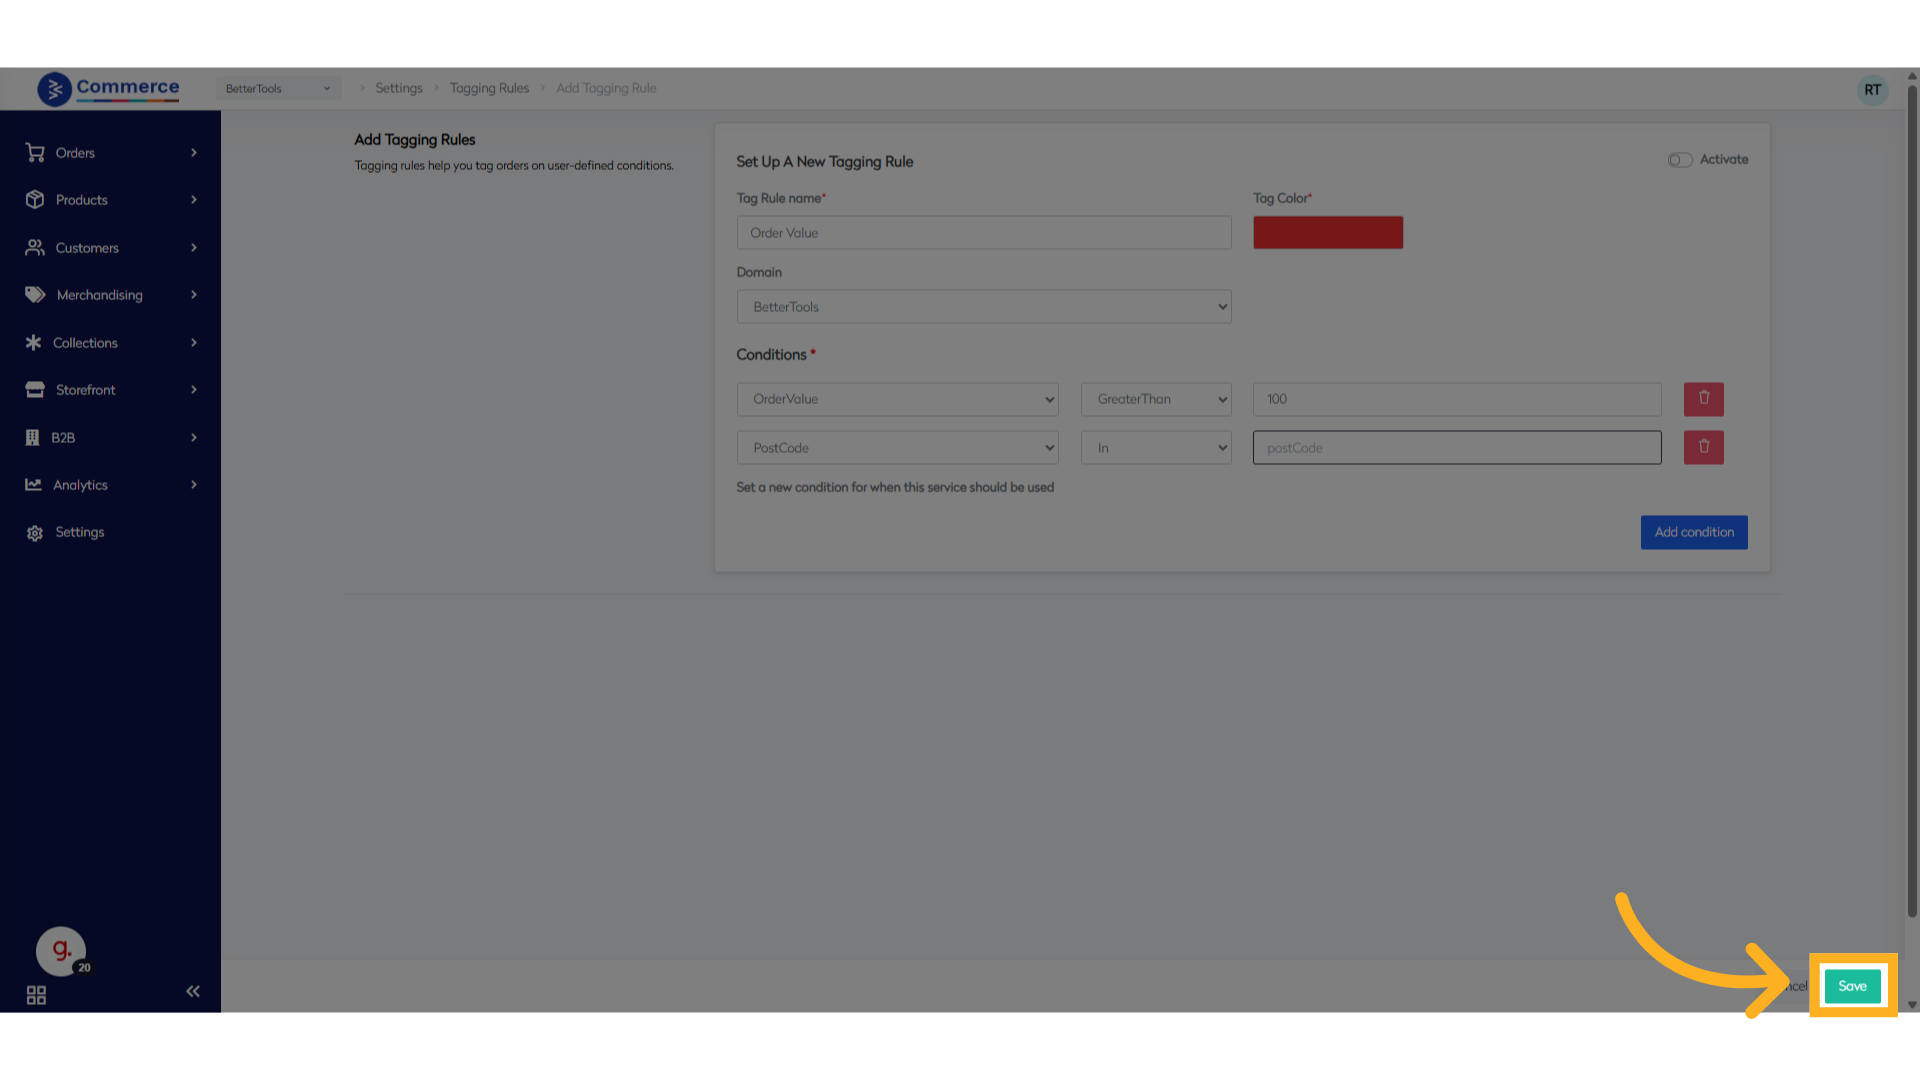Go to Tagging Rules breadcrumb
Image resolution: width=1920 pixels, height=1080 pixels.
point(489,88)
